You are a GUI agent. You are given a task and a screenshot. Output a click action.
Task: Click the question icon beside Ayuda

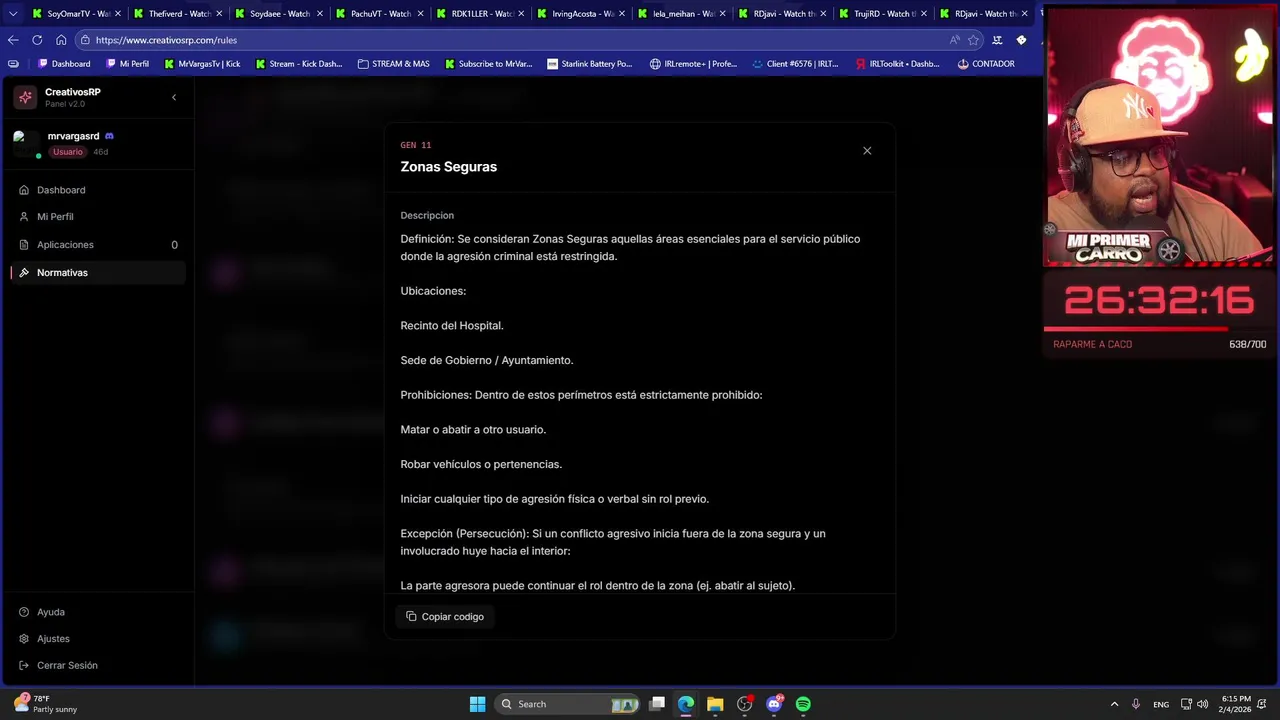24,612
